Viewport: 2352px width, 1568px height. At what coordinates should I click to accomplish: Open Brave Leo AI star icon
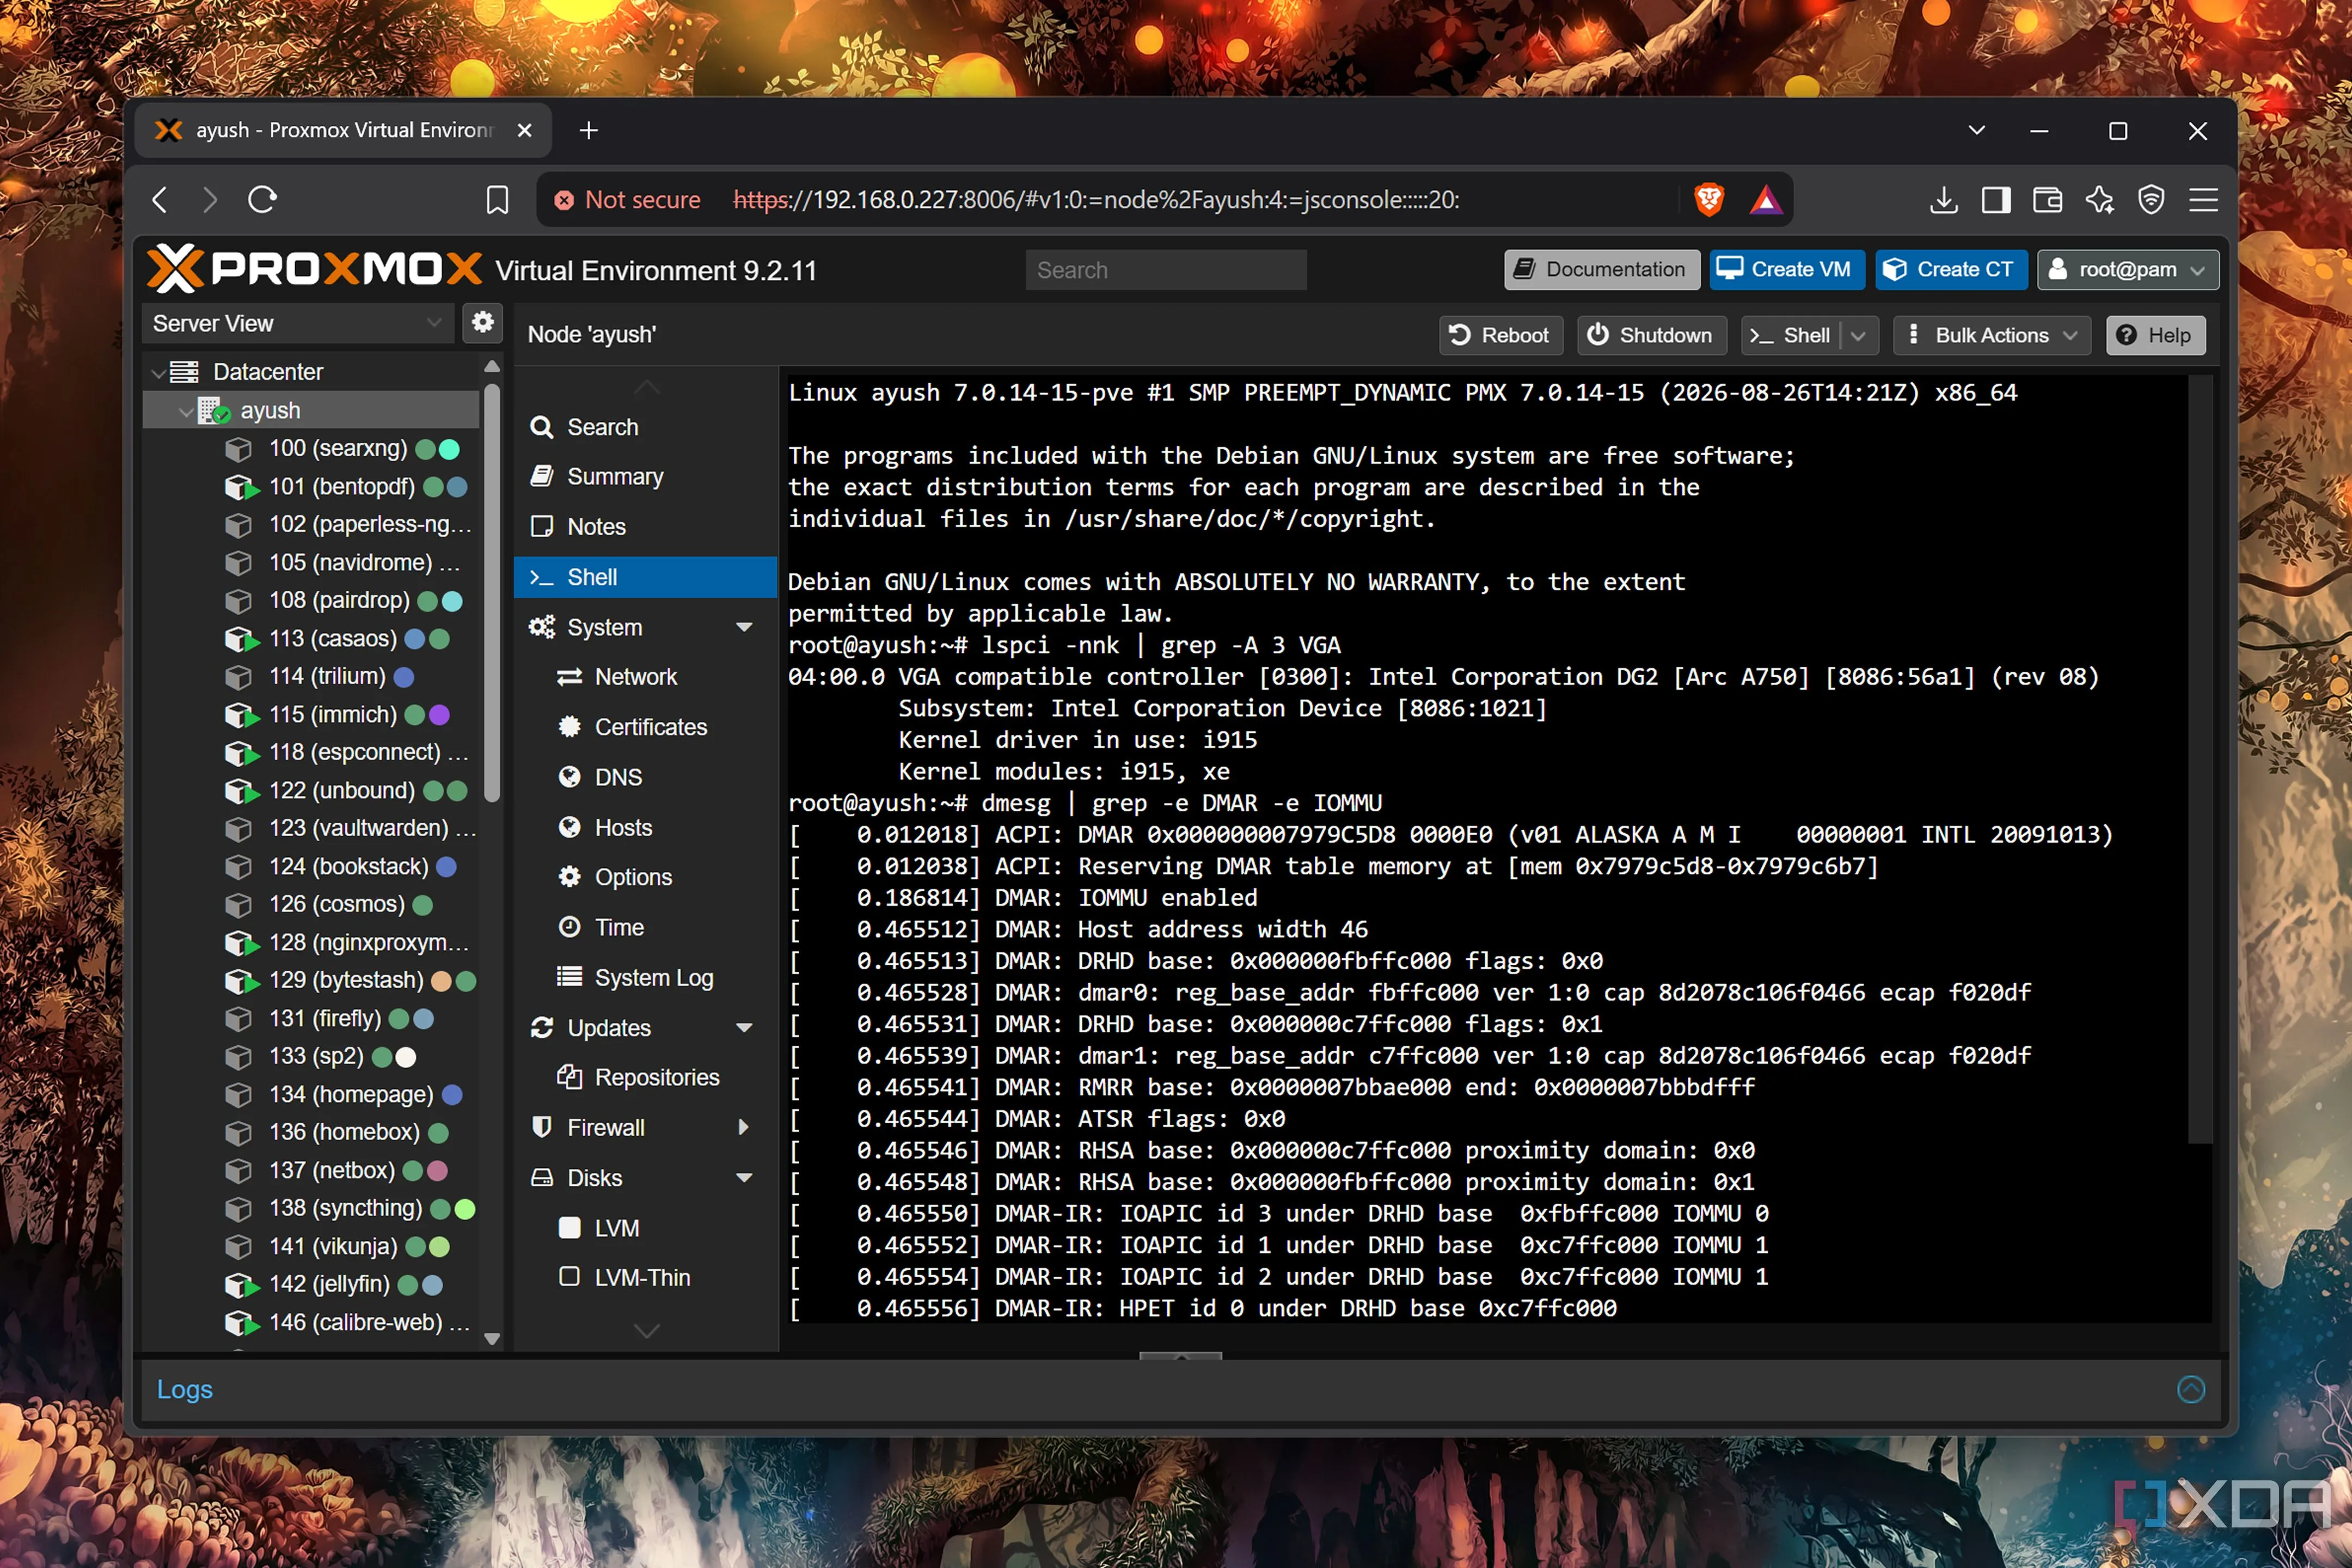pyautogui.click(x=2099, y=200)
